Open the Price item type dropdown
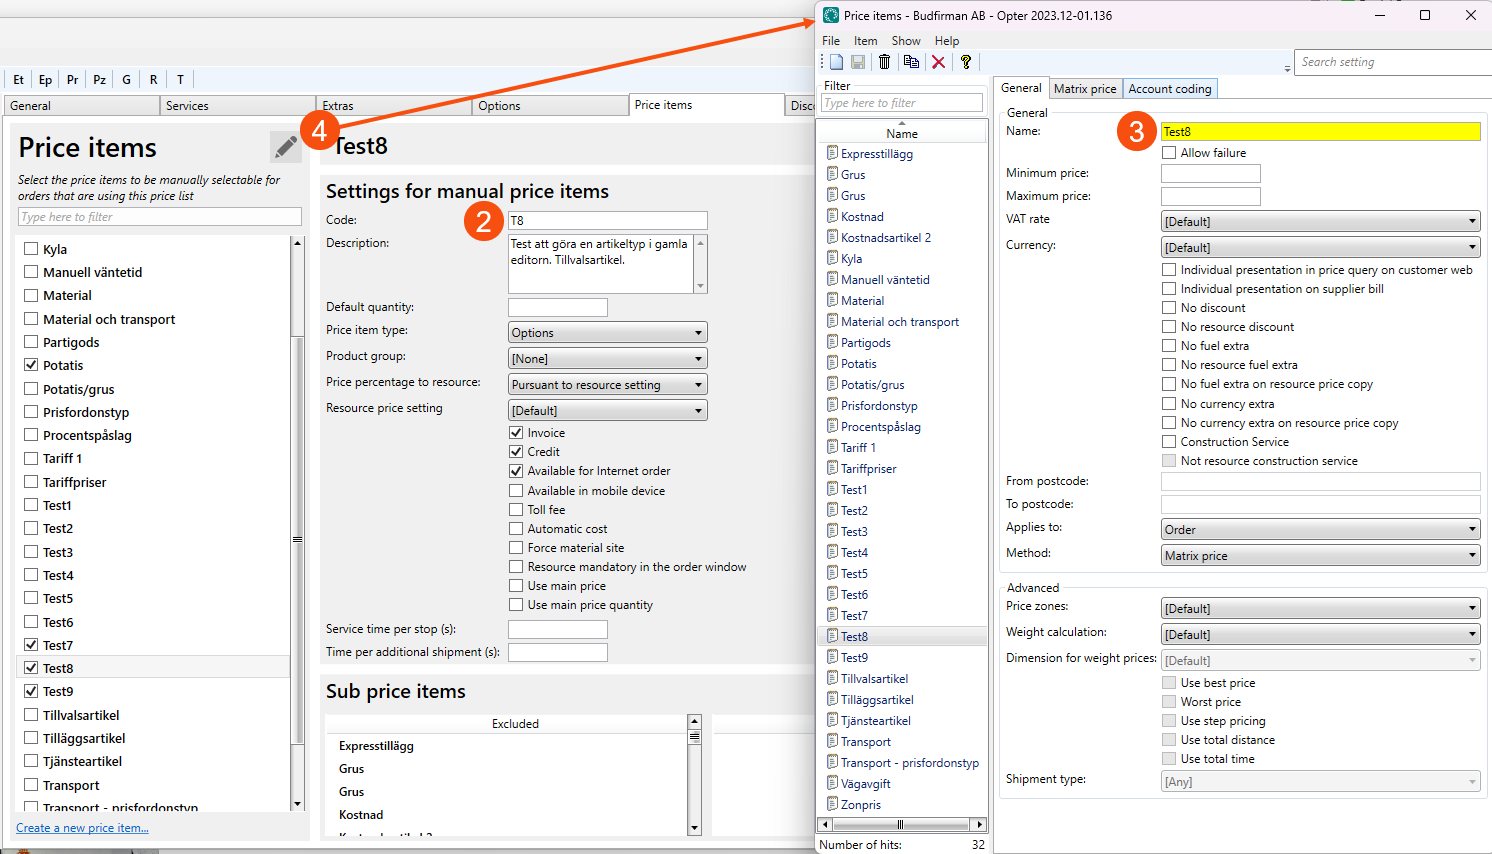Image resolution: width=1492 pixels, height=854 pixels. [x=607, y=333]
